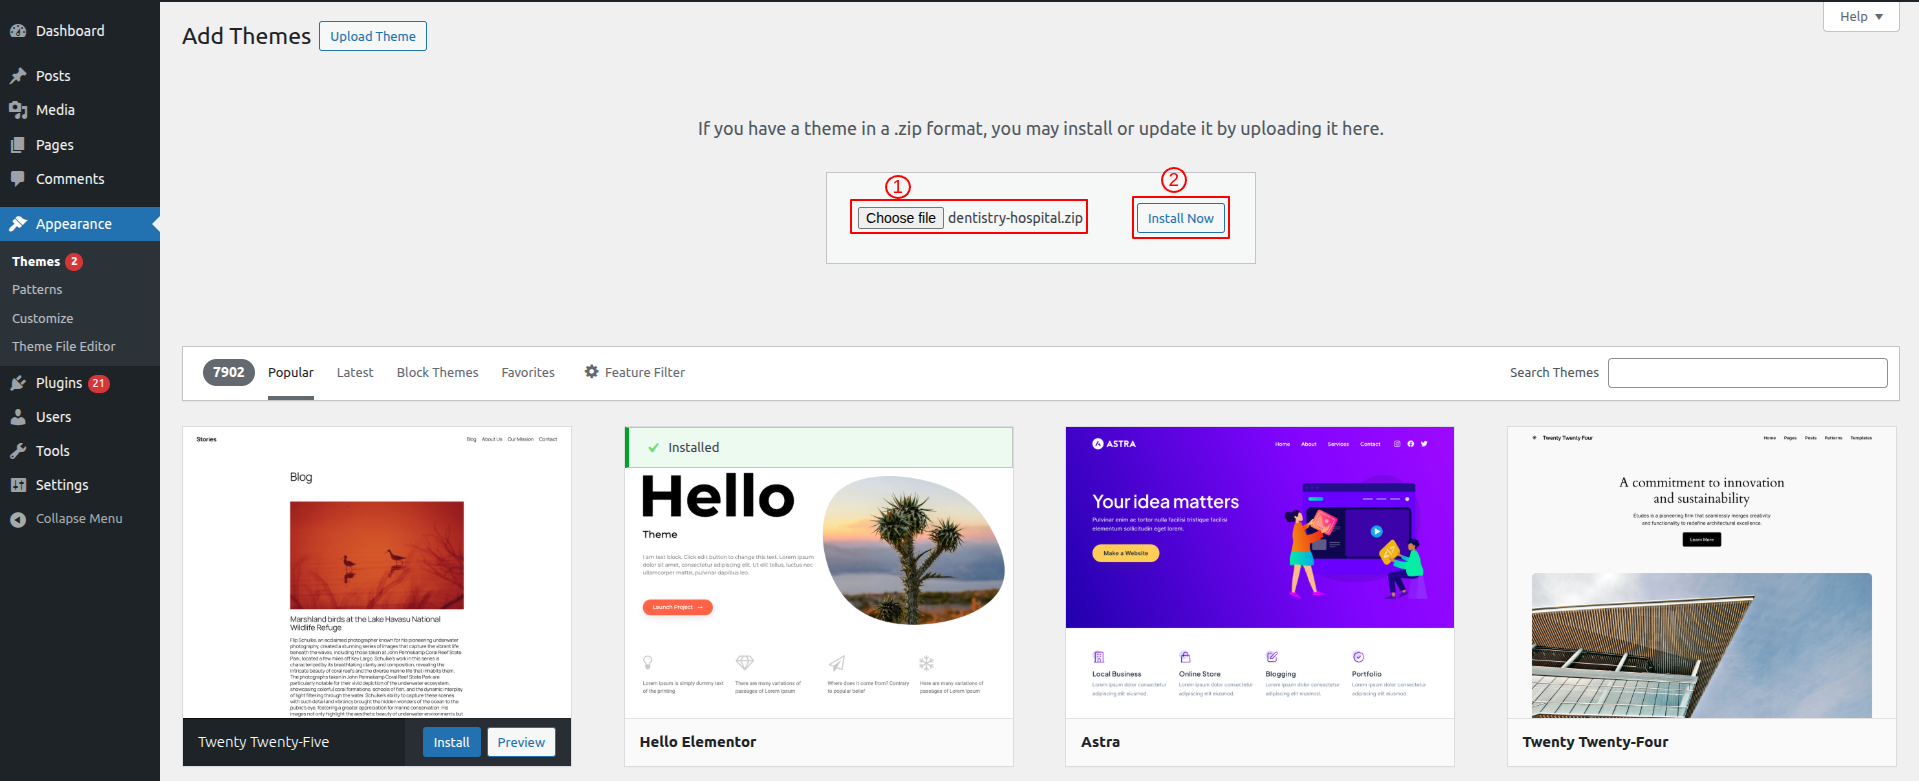Toggle the Upload Theme panel

(373, 36)
